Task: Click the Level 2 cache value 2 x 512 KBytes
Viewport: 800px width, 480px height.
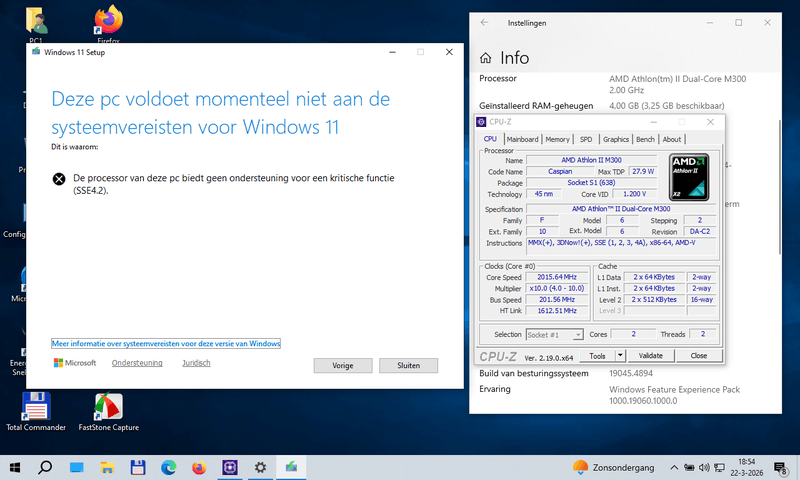Action: [x=654, y=299]
